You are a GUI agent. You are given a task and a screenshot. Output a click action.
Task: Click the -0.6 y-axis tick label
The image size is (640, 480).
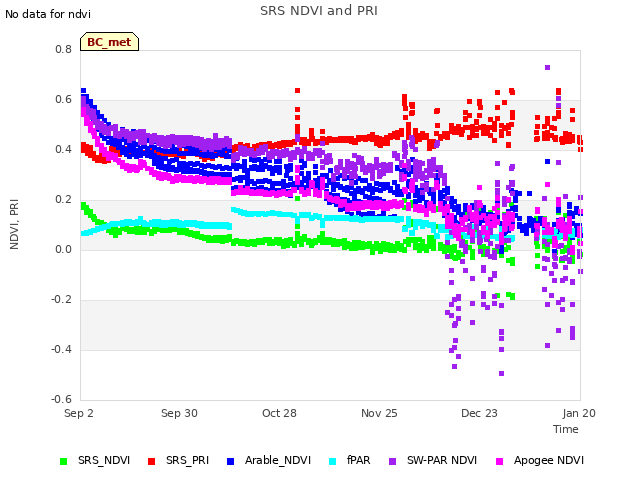[62, 399]
